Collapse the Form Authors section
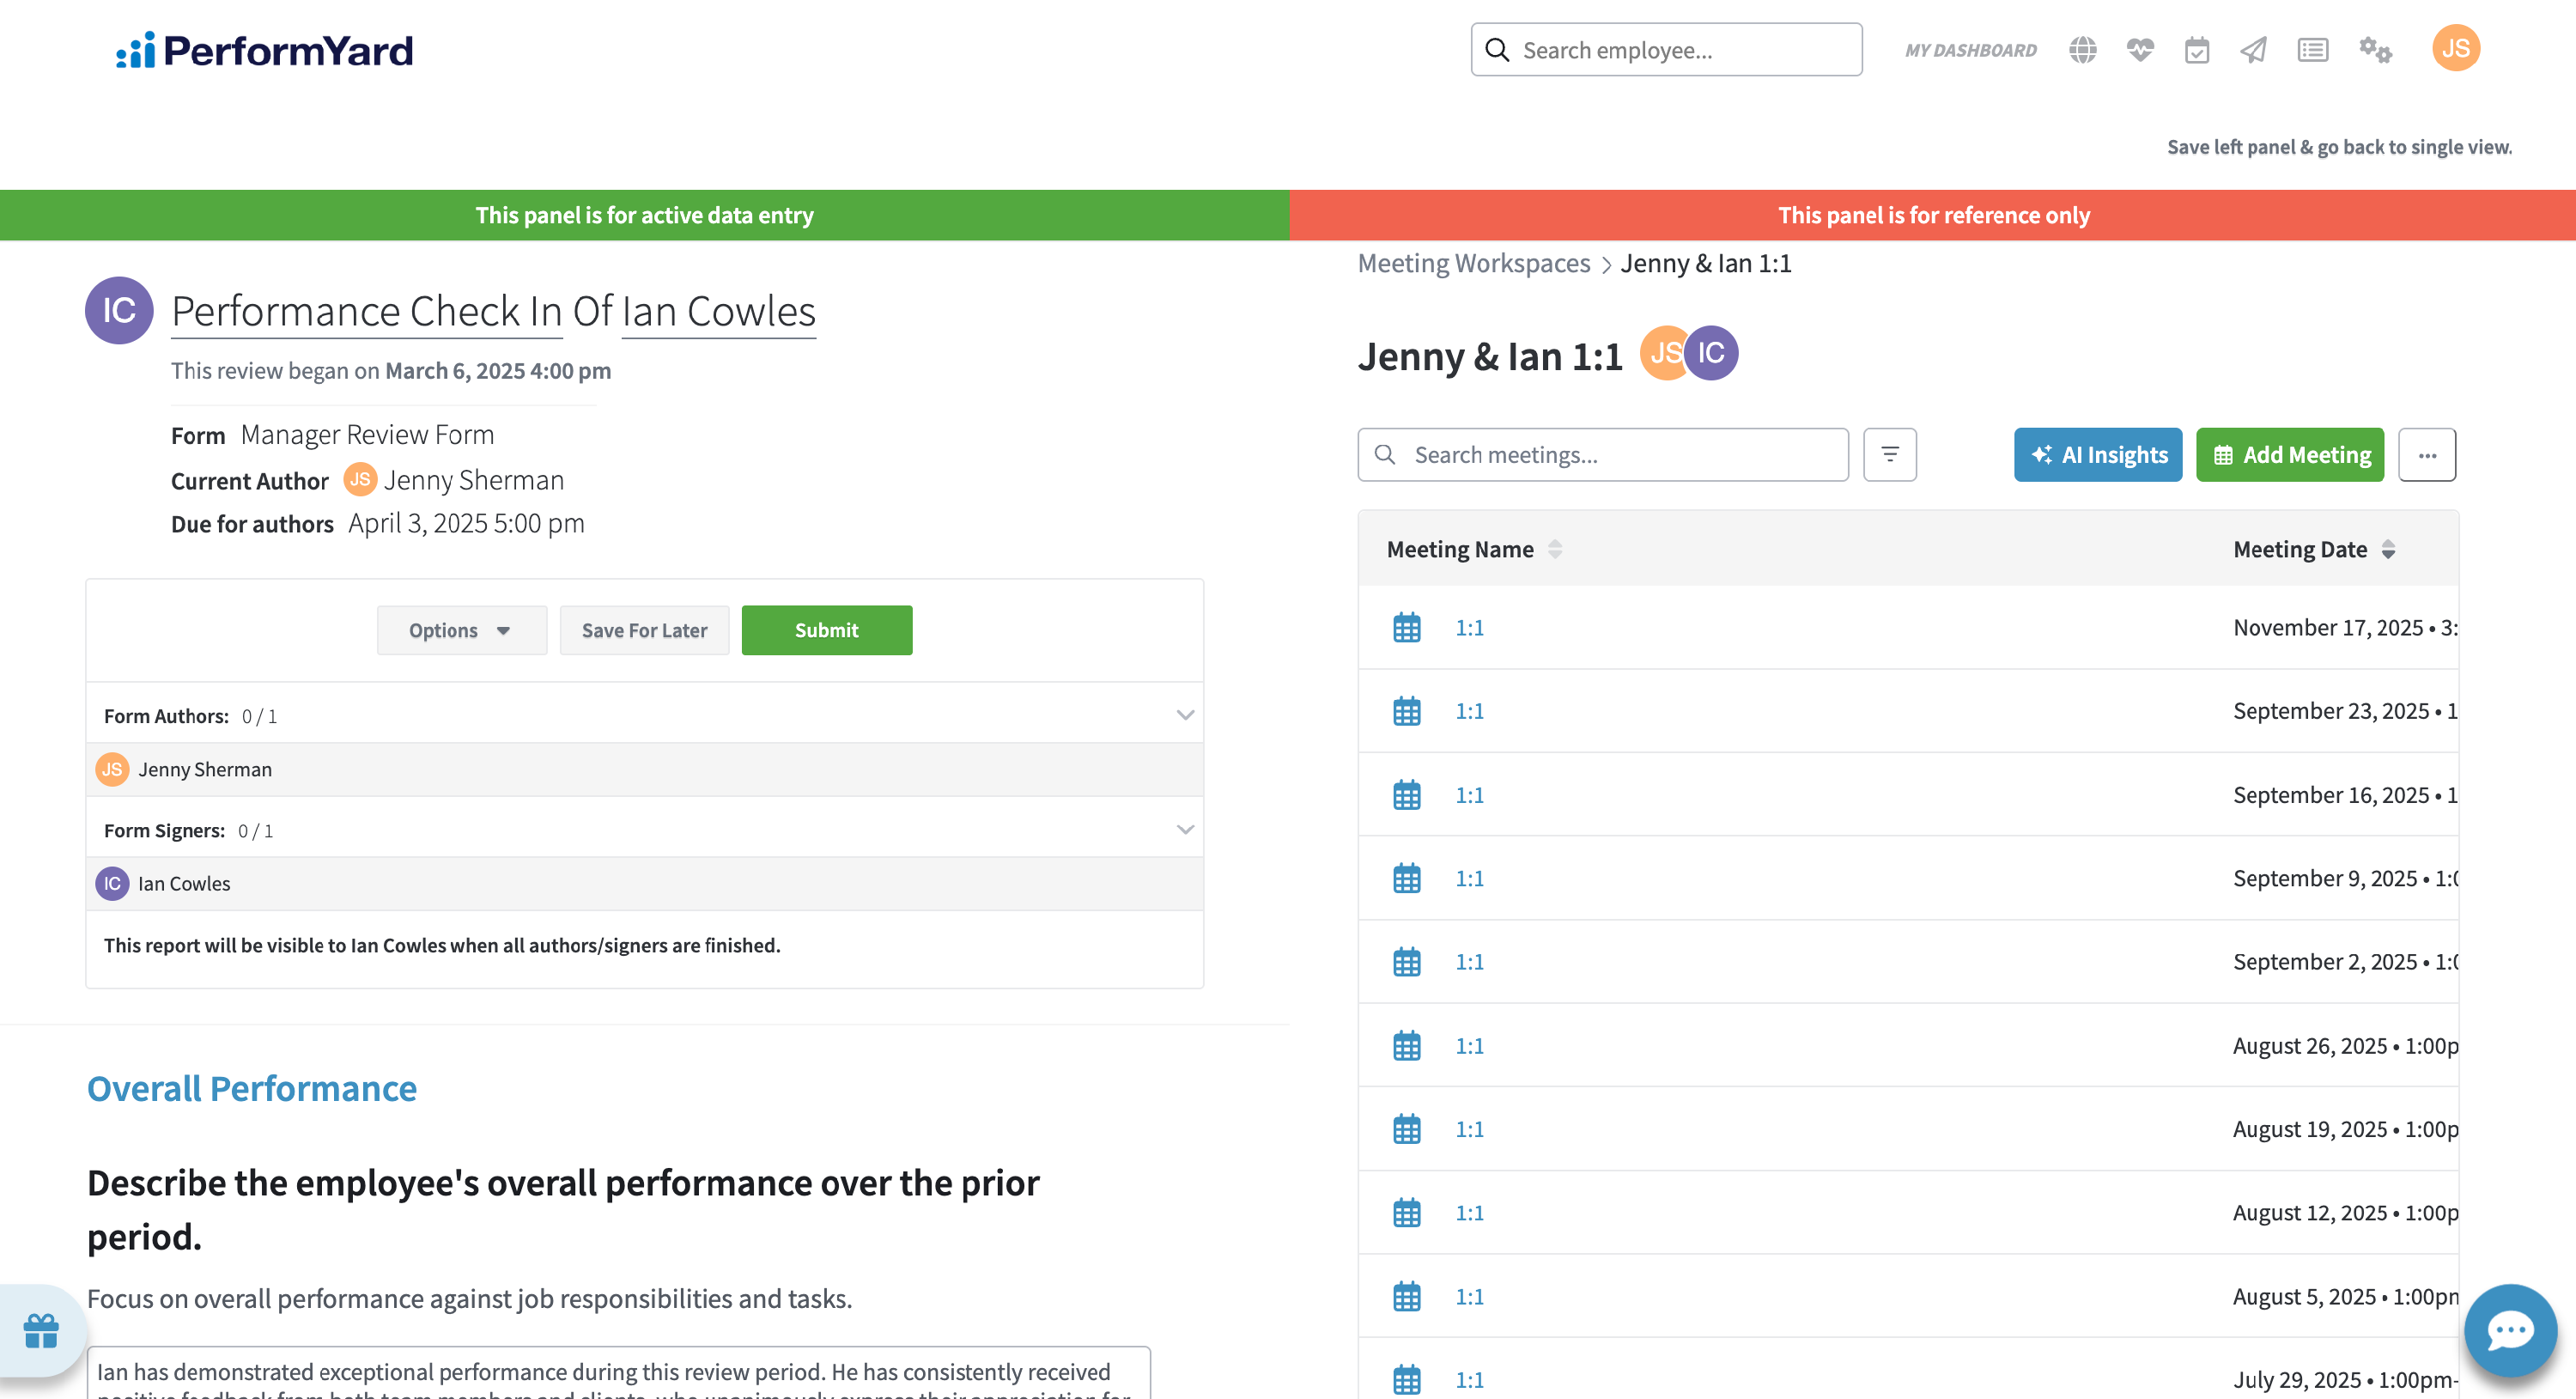Screen dimensions: 2576x1399 pyautogui.click(x=1184, y=715)
